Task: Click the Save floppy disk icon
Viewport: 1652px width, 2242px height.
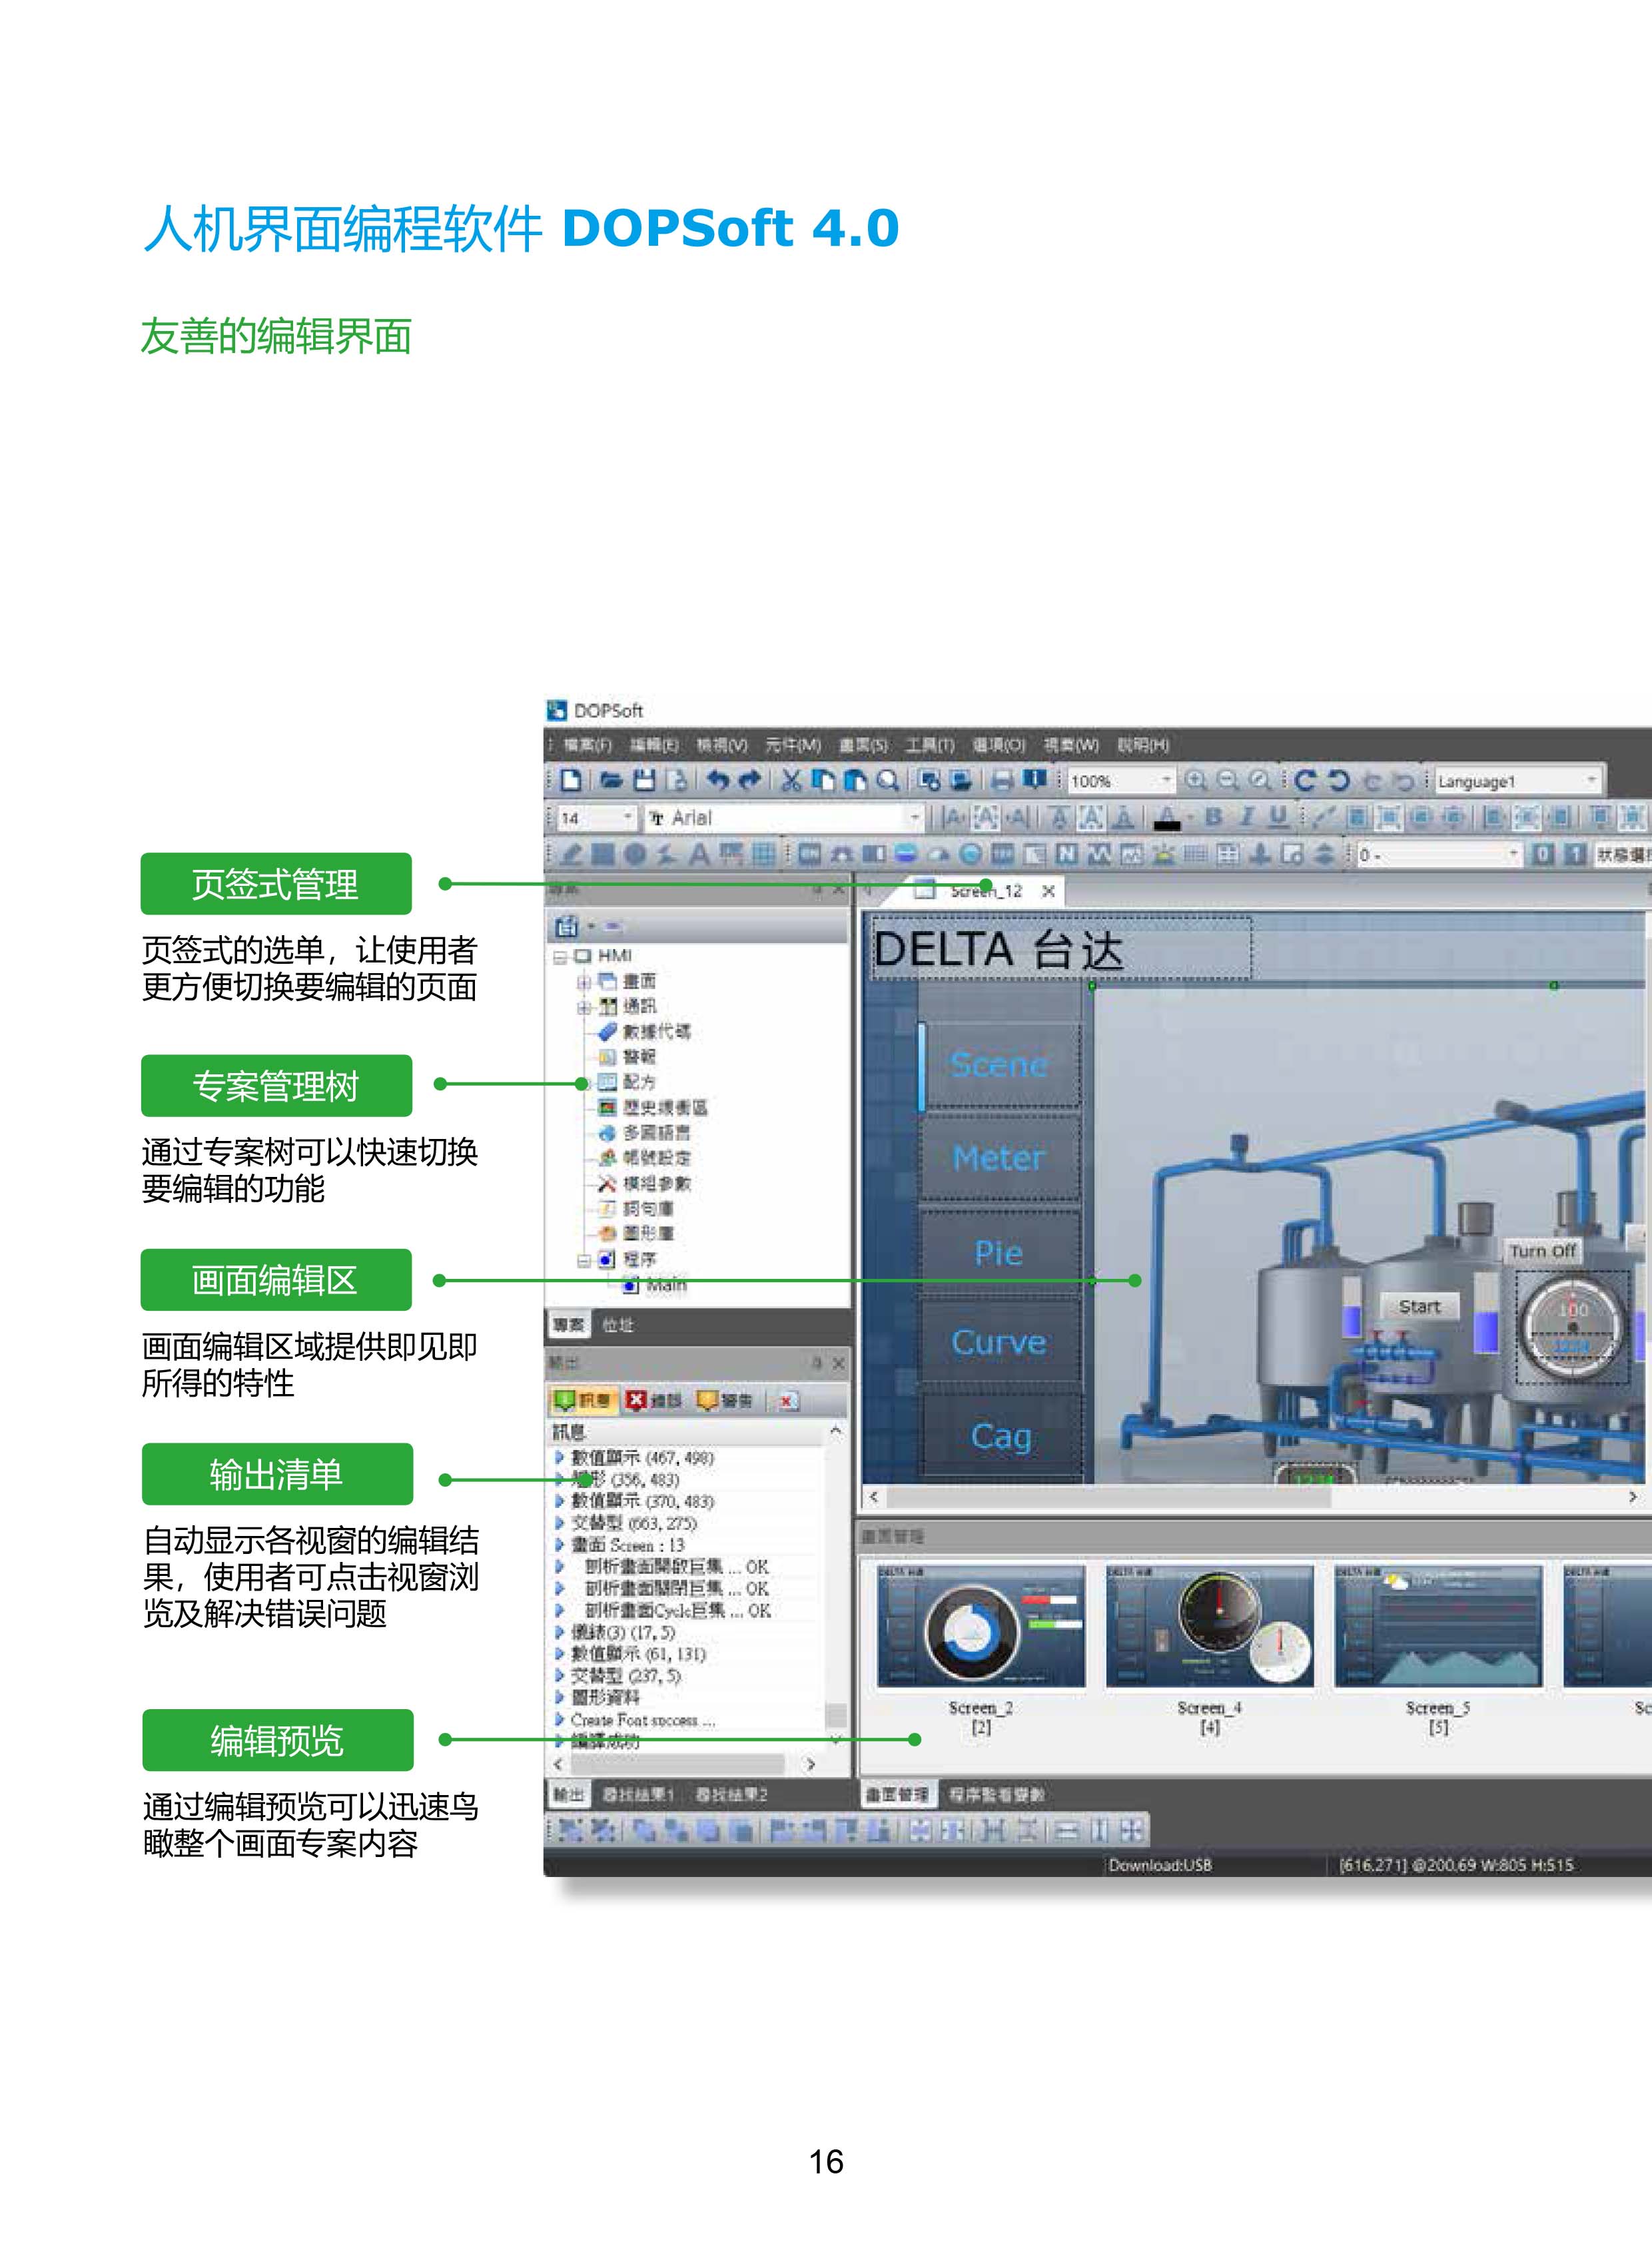Action: pyautogui.click(x=646, y=780)
